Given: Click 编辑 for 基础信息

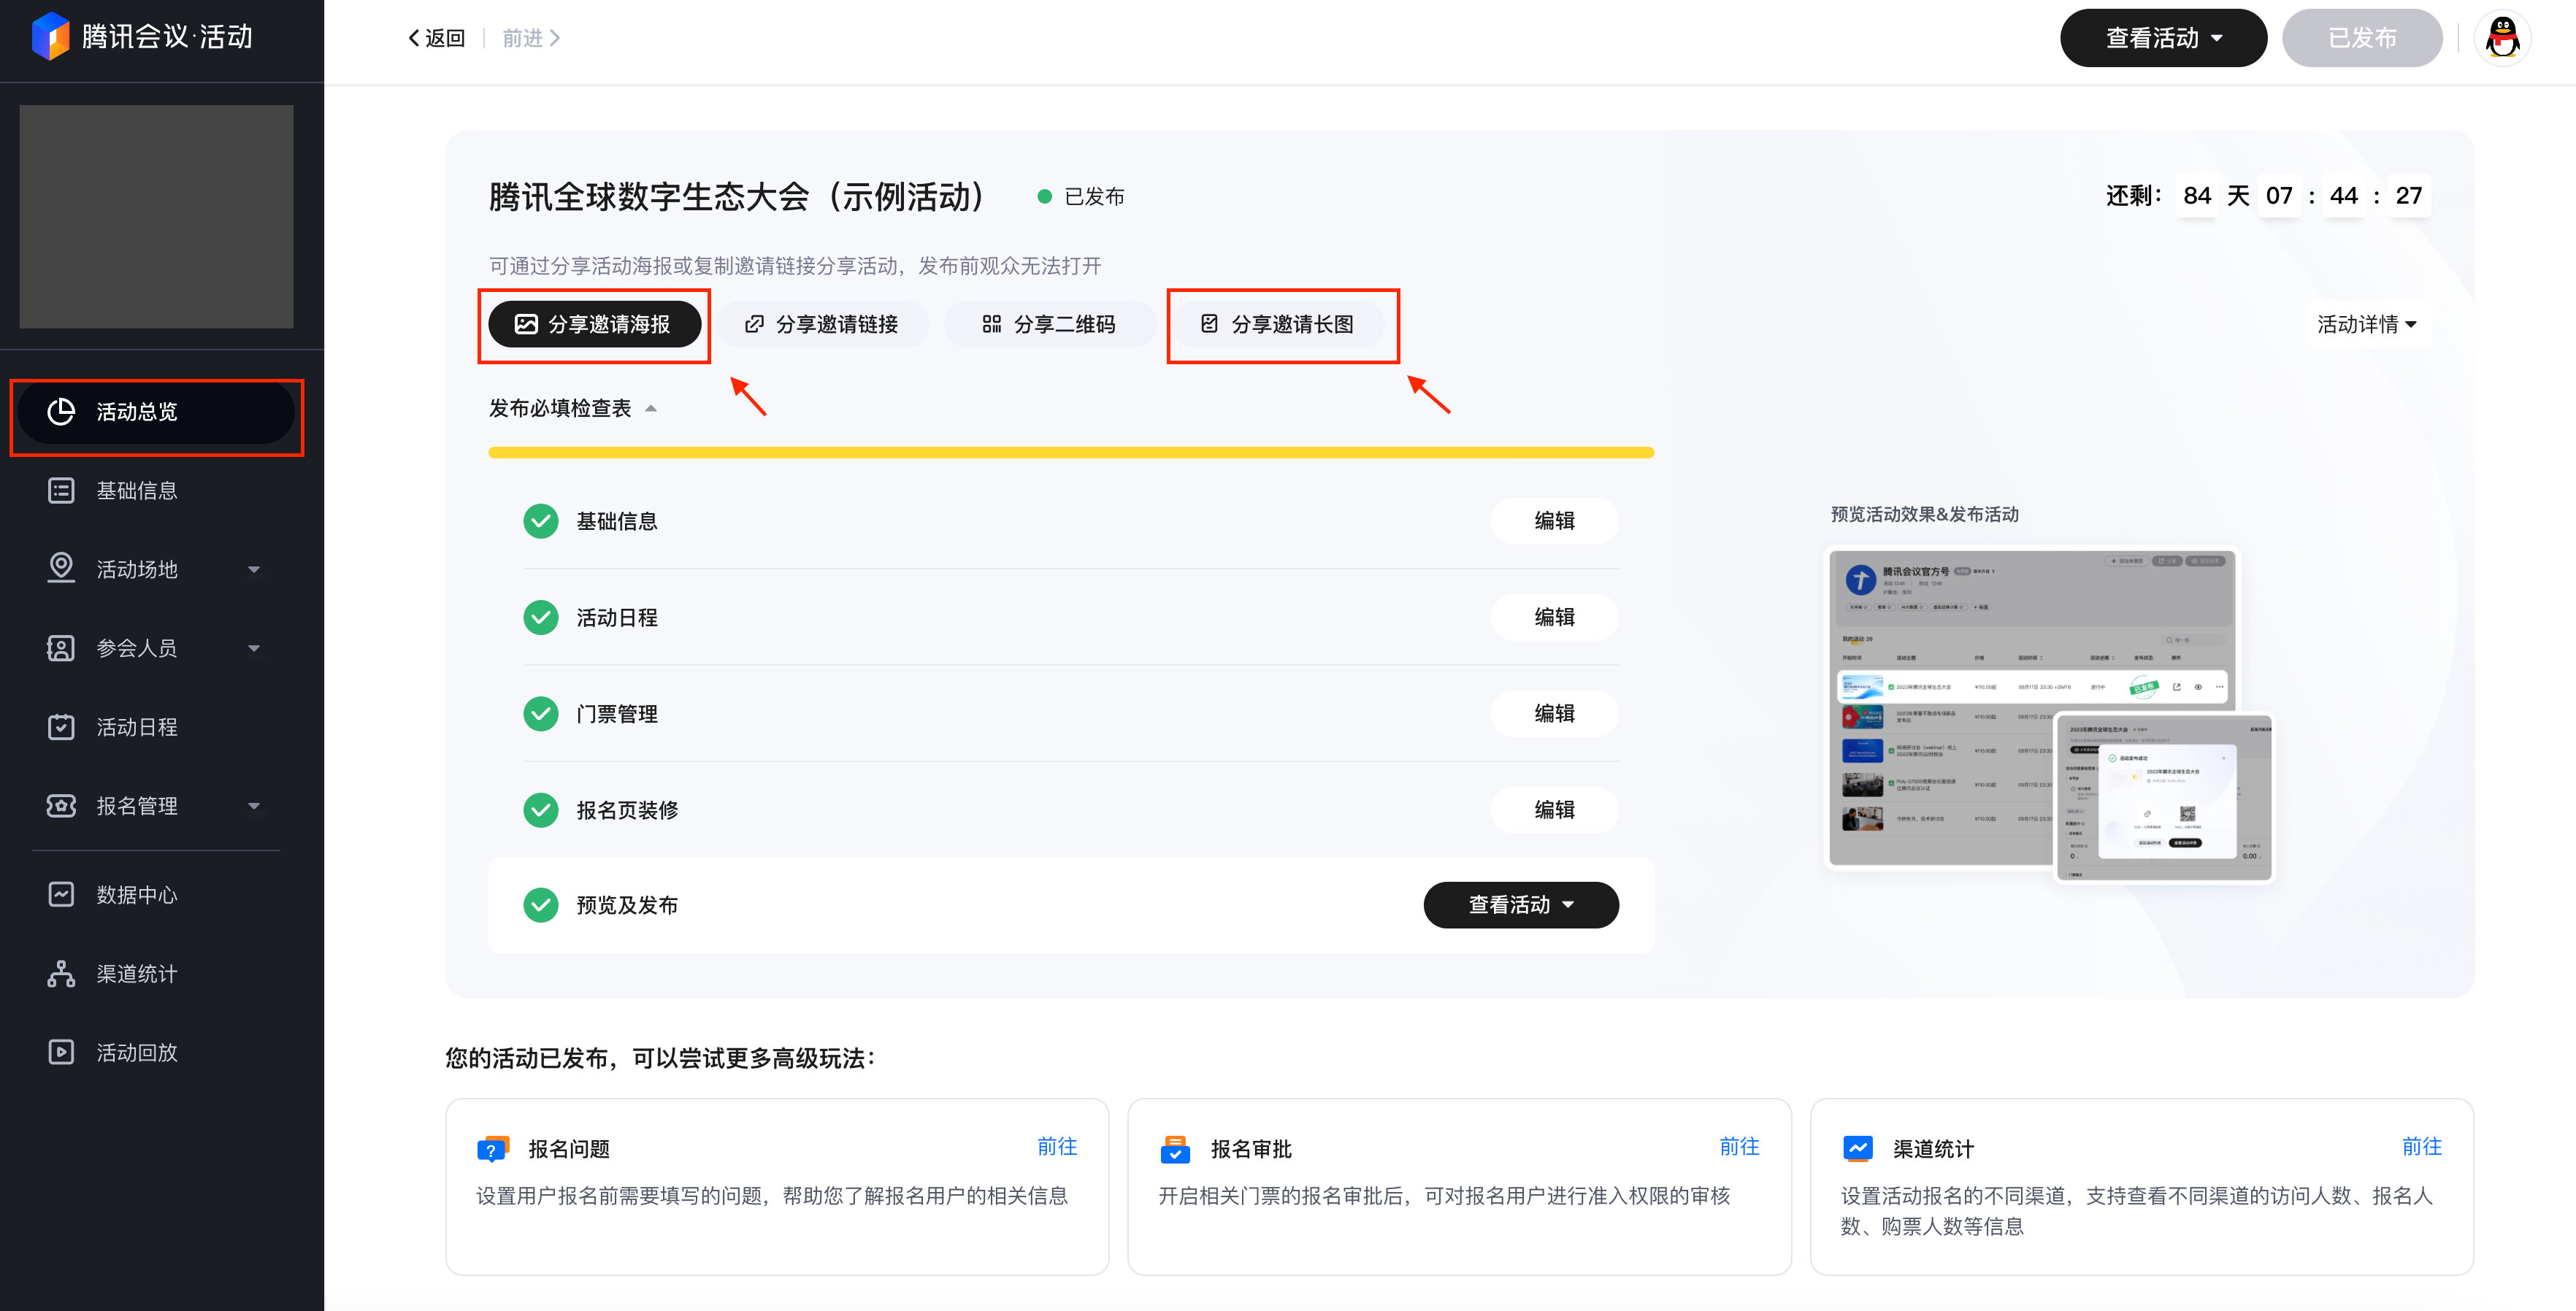Looking at the screenshot, I should point(1554,521).
